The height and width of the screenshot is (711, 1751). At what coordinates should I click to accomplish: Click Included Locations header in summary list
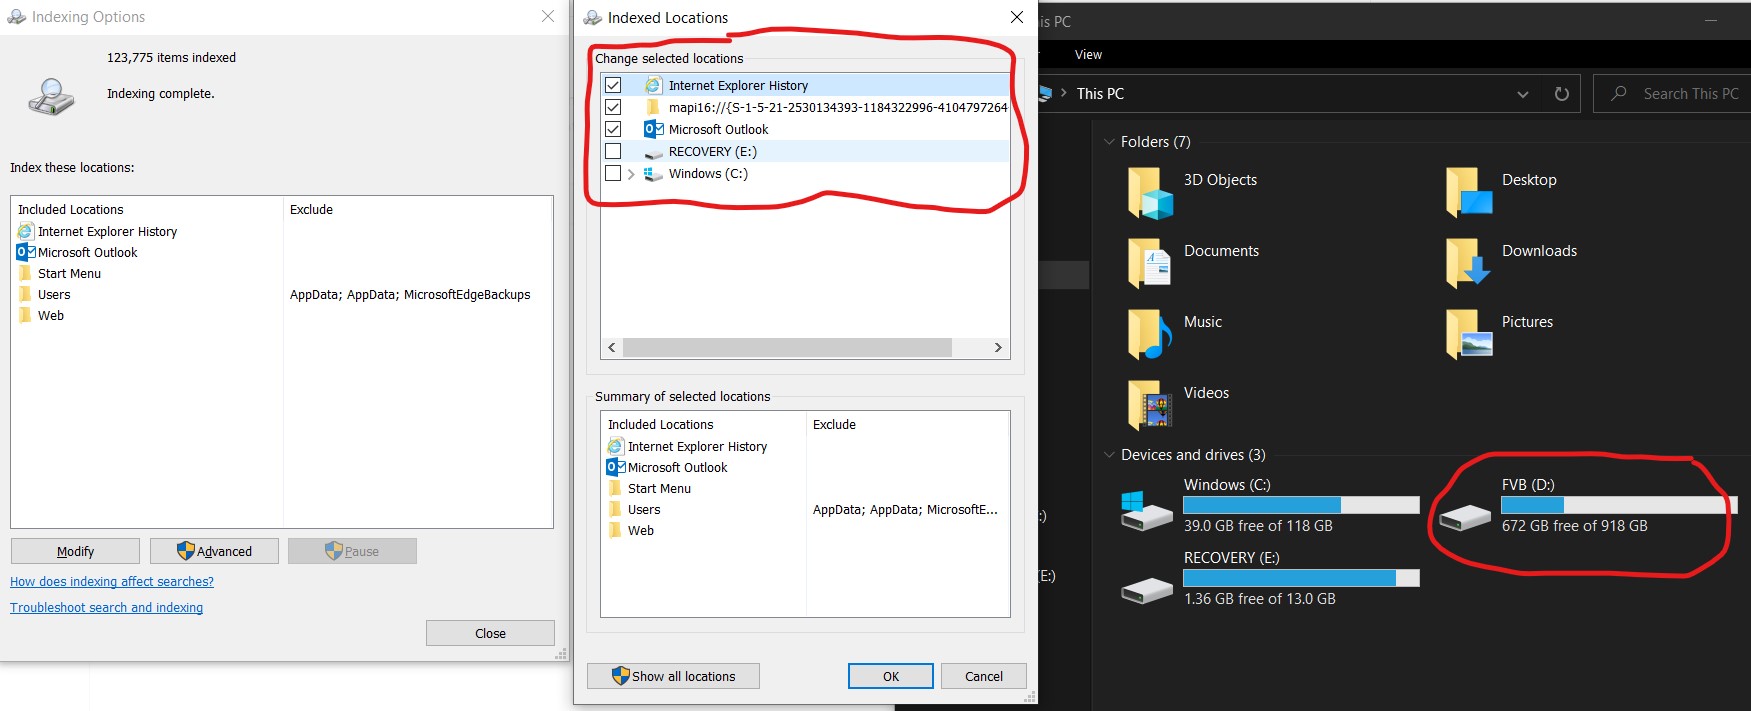660,424
